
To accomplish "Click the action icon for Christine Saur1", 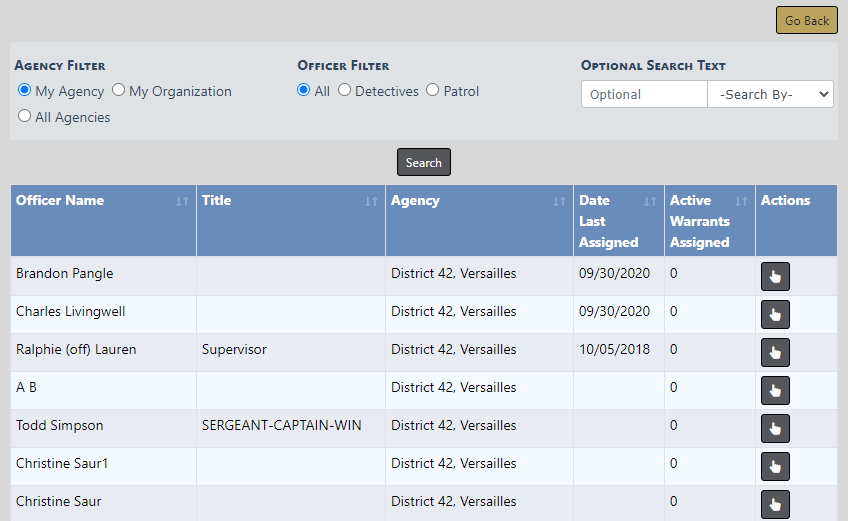I will pyautogui.click(x=775, y=467).
